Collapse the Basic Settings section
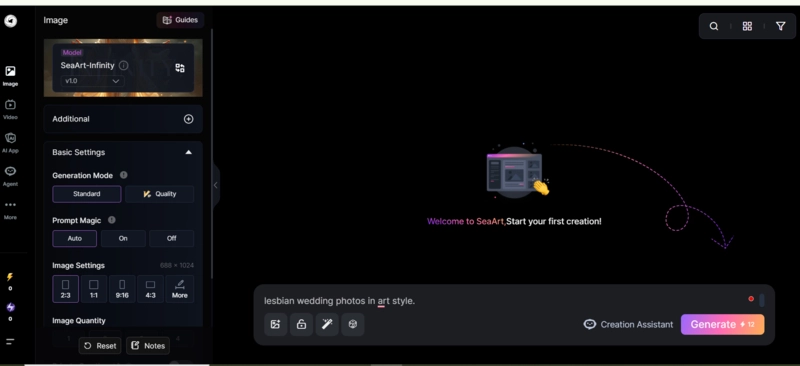Screen dimensions: 800x366 point(188,152)
